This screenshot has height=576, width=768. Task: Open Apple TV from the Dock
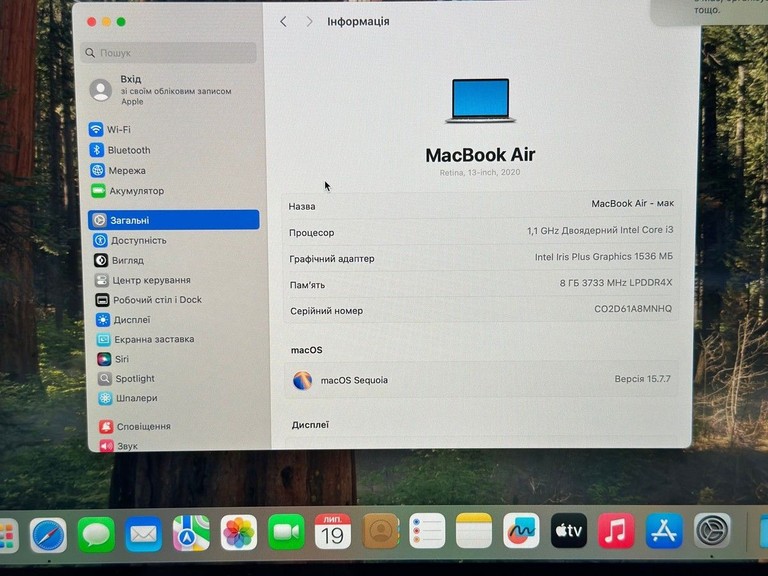tap(569, 530)
